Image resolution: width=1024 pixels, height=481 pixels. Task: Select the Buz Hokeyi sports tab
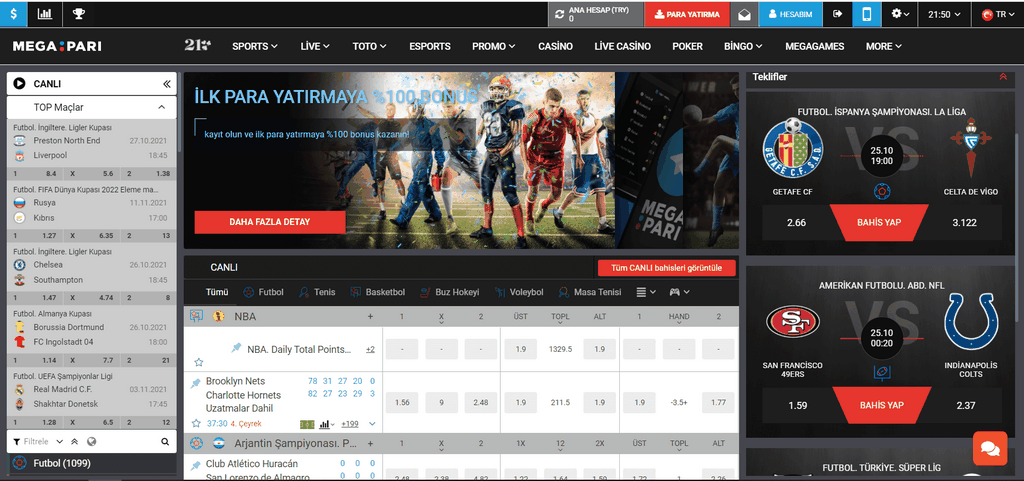[x=449, y=292]
